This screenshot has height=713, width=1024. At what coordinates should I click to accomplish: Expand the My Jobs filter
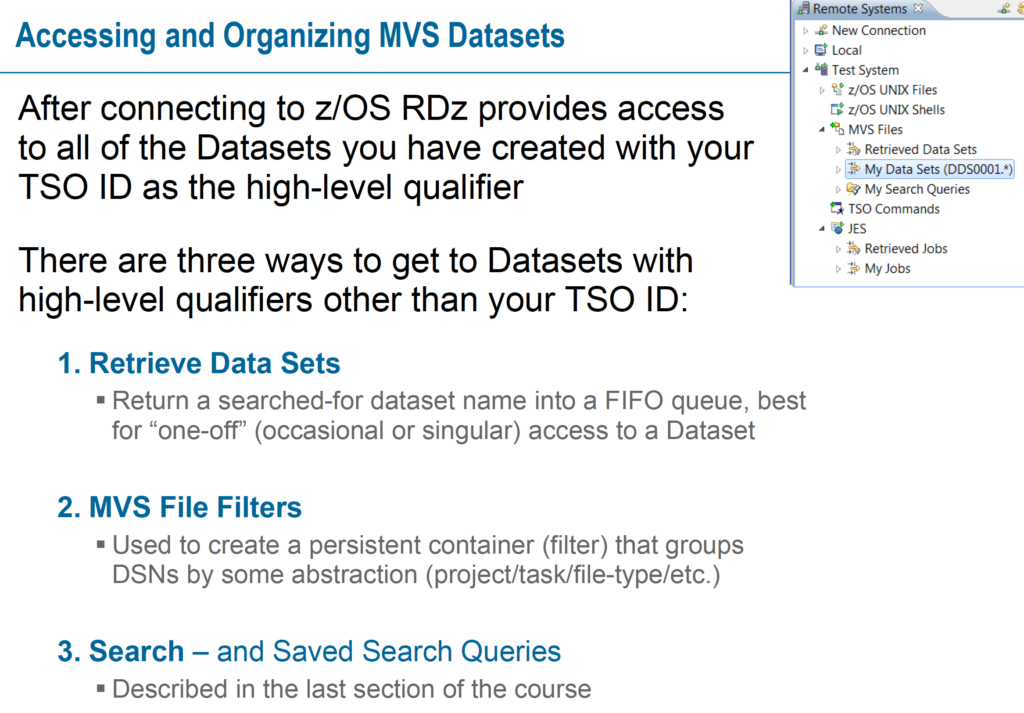[839, 269]
